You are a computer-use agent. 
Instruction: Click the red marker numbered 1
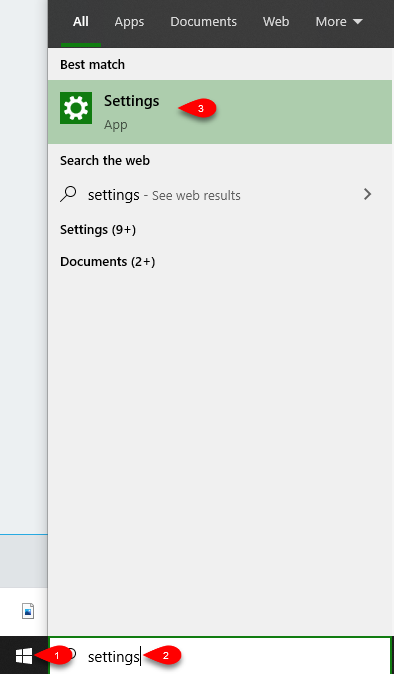click(x=53, y=656)
